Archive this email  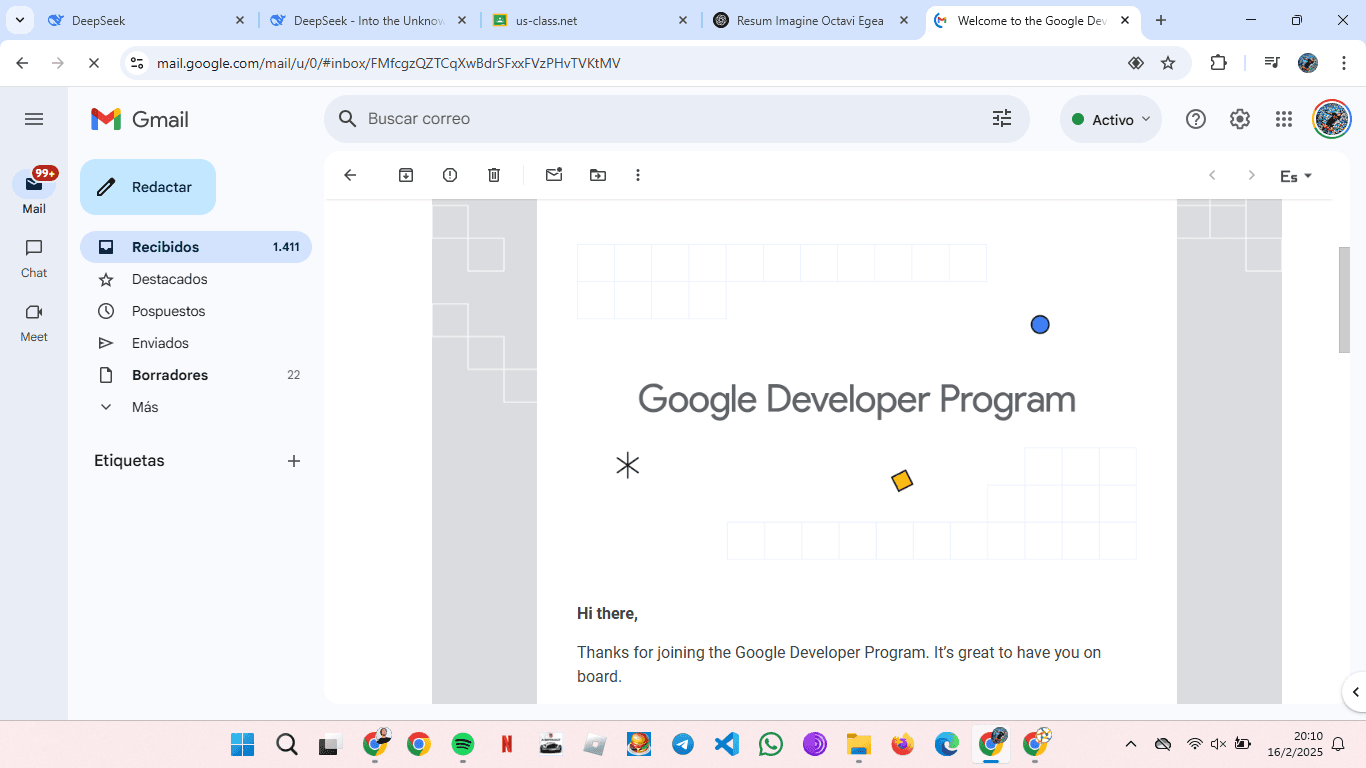coord(406,175)
